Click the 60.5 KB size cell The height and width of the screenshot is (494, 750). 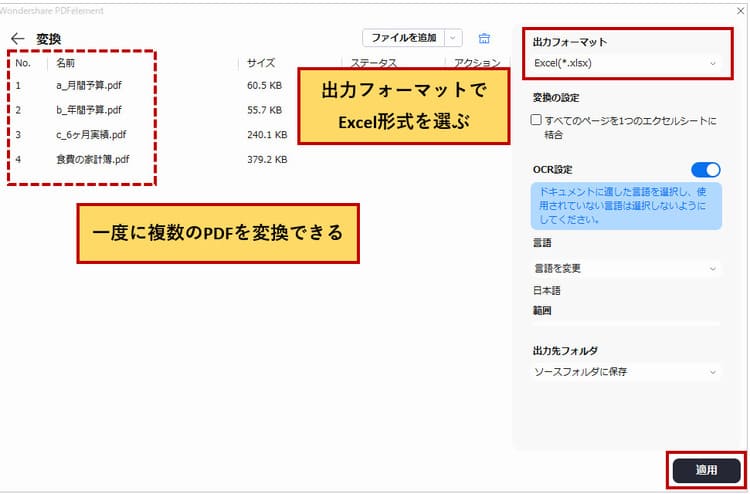coord(265,86)
